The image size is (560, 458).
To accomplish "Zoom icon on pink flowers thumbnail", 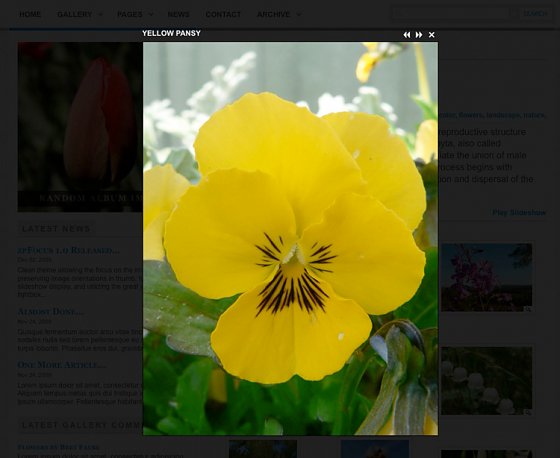I will (528, 309).
